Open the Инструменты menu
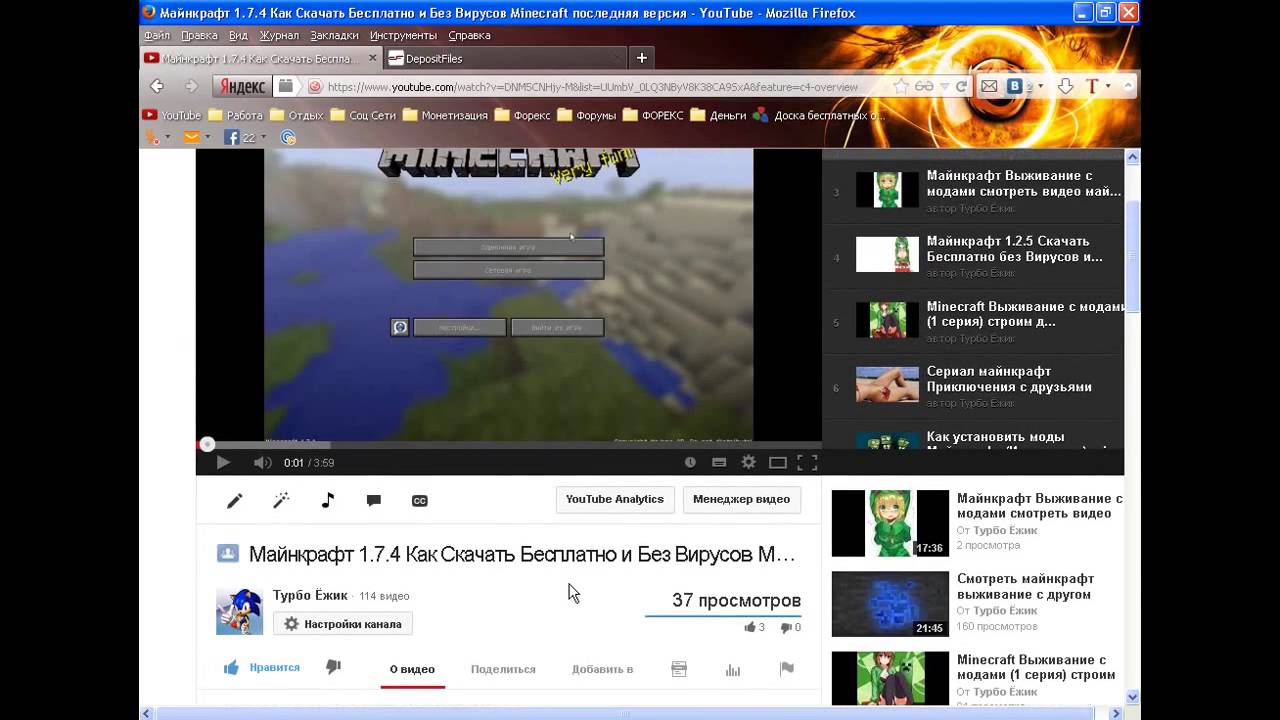Viewport: 1280px width, 720px height. [x=403, y=35]
